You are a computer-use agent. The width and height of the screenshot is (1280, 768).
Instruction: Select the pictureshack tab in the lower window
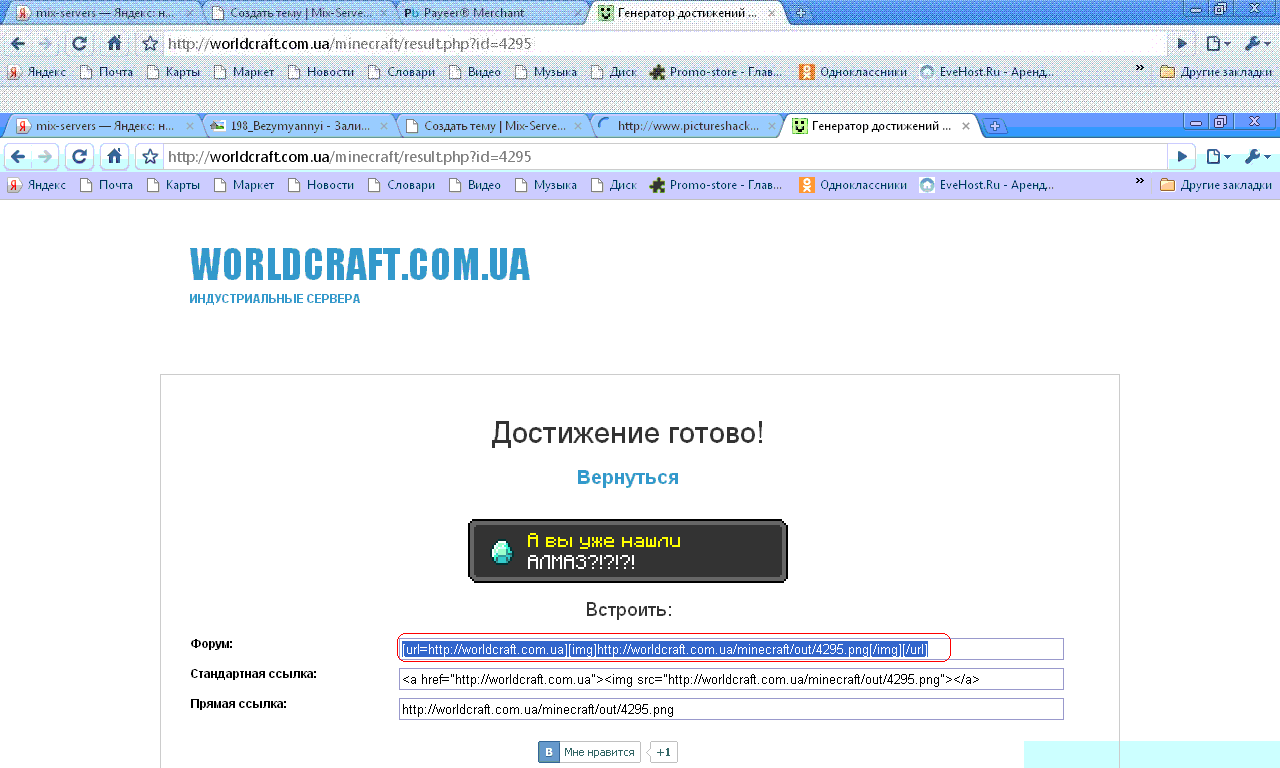pos(685,126)
